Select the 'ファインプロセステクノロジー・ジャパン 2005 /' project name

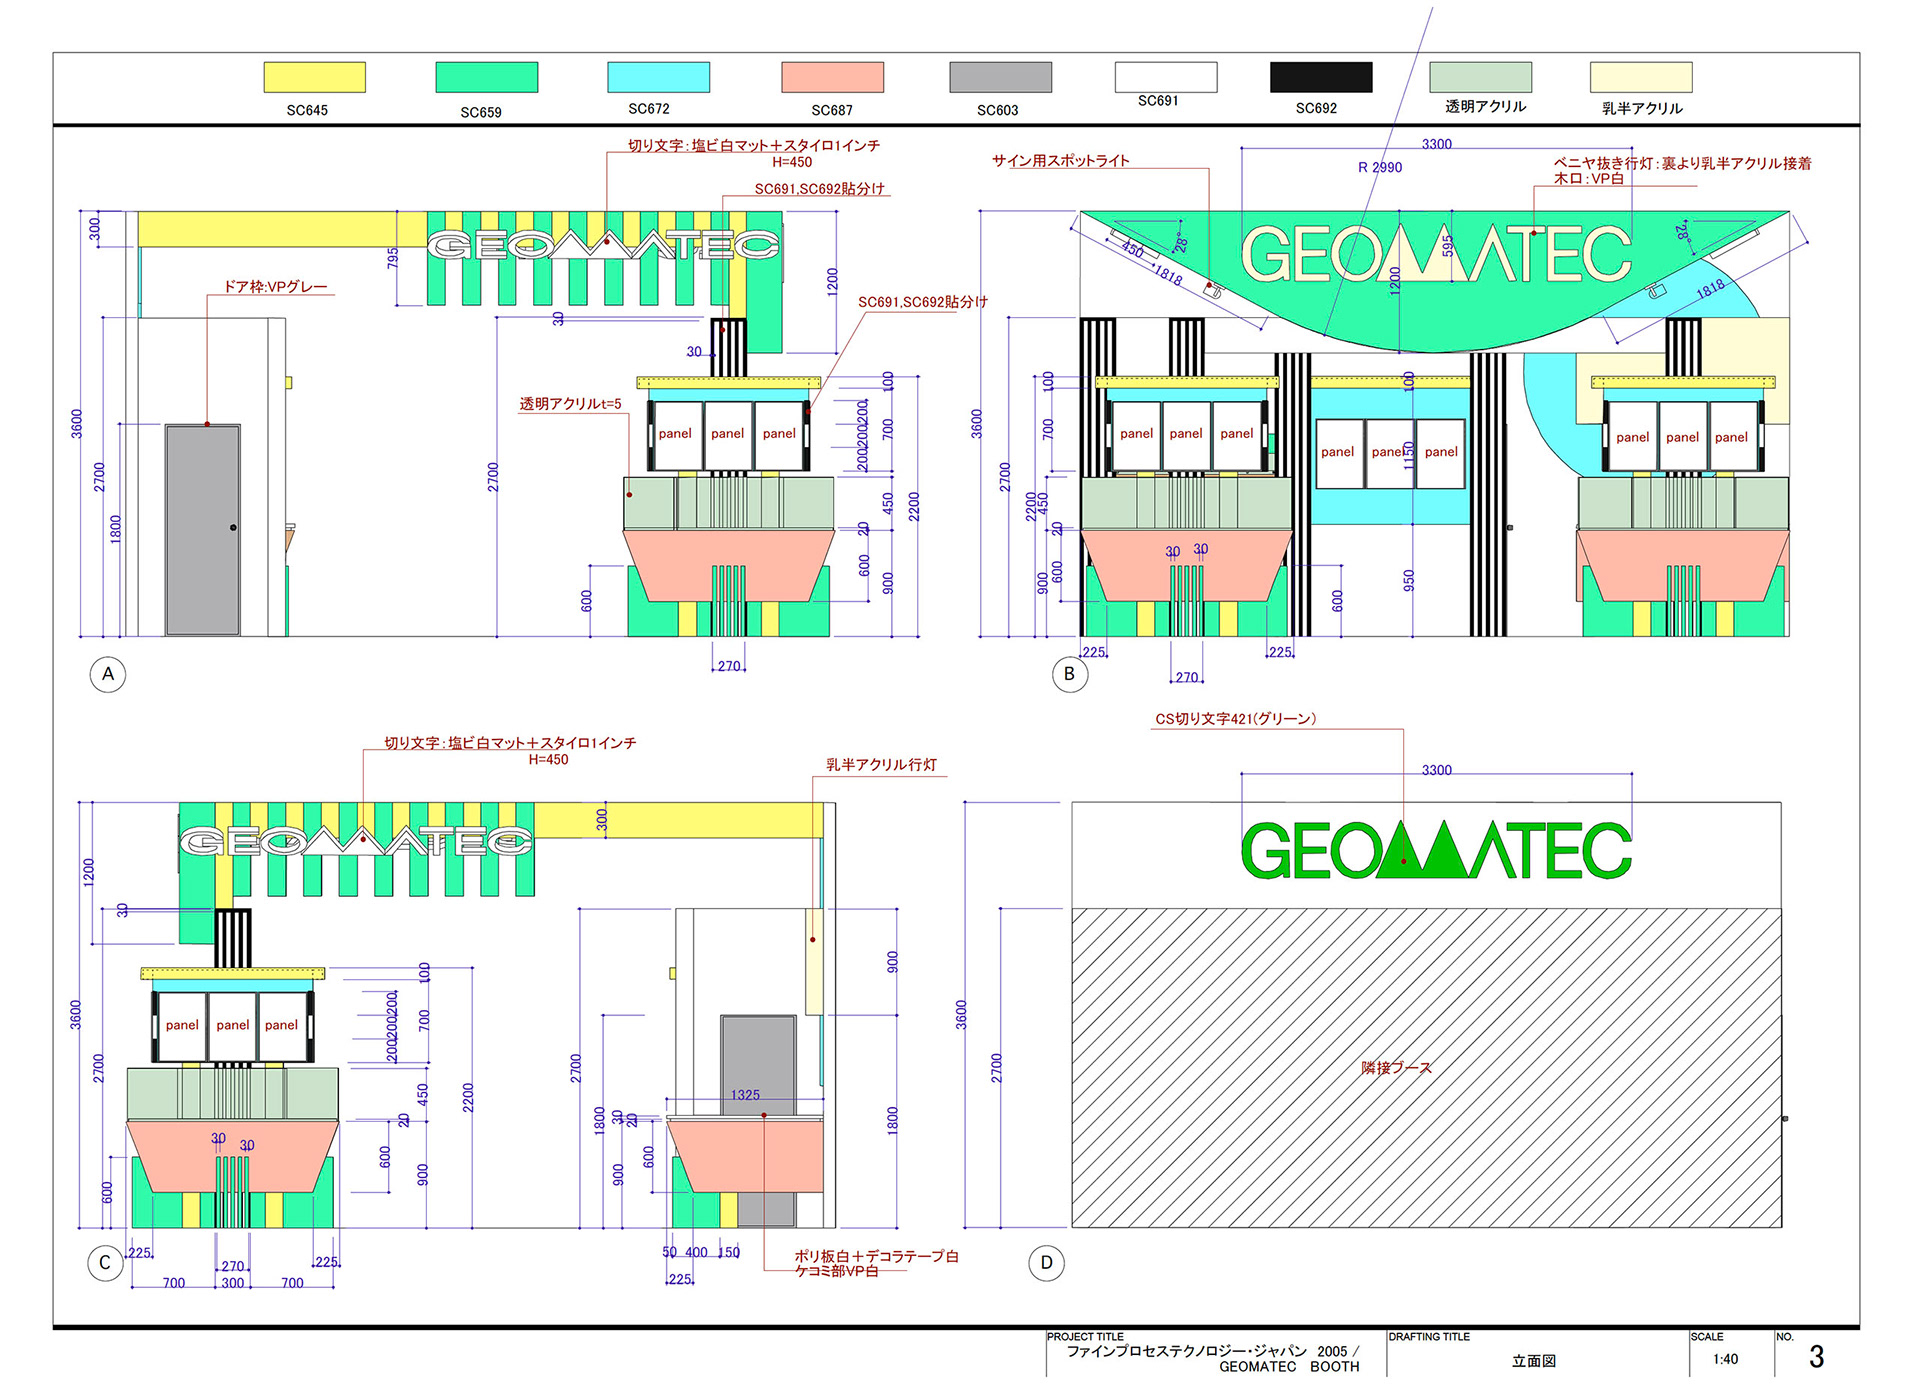tap(1213, 1351)
